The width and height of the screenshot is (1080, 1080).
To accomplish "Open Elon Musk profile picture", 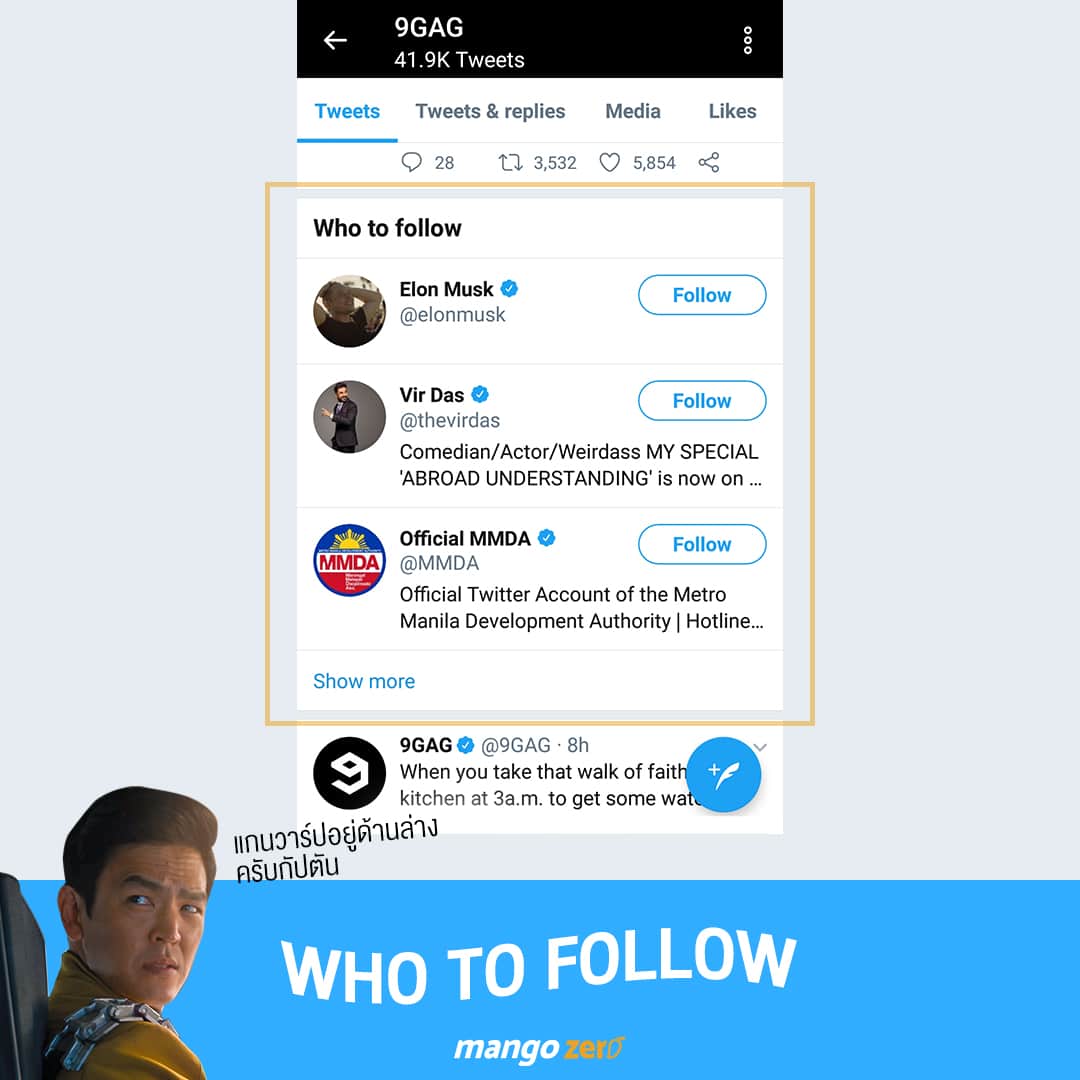I will tap(349, 311).
